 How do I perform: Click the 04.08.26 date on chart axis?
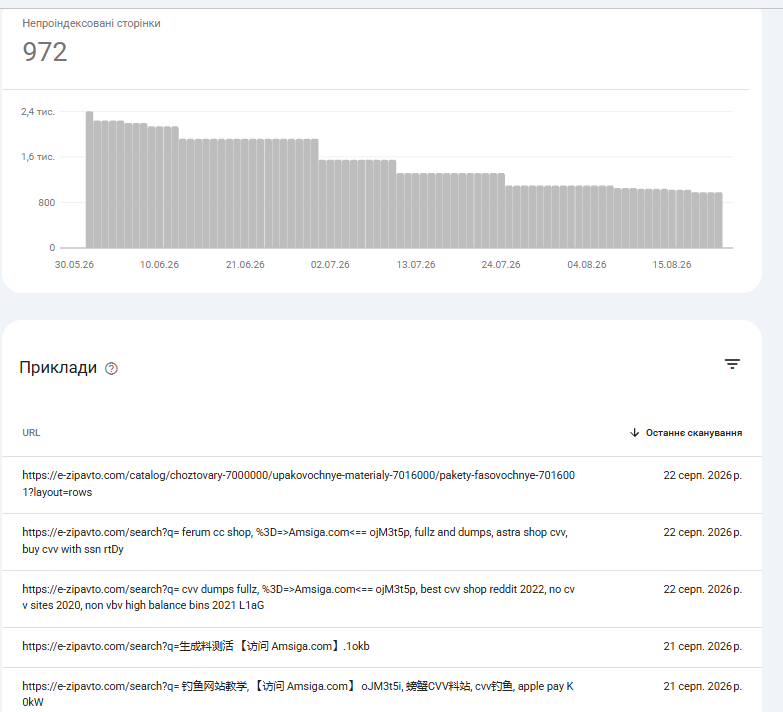(x=587, y=265)
